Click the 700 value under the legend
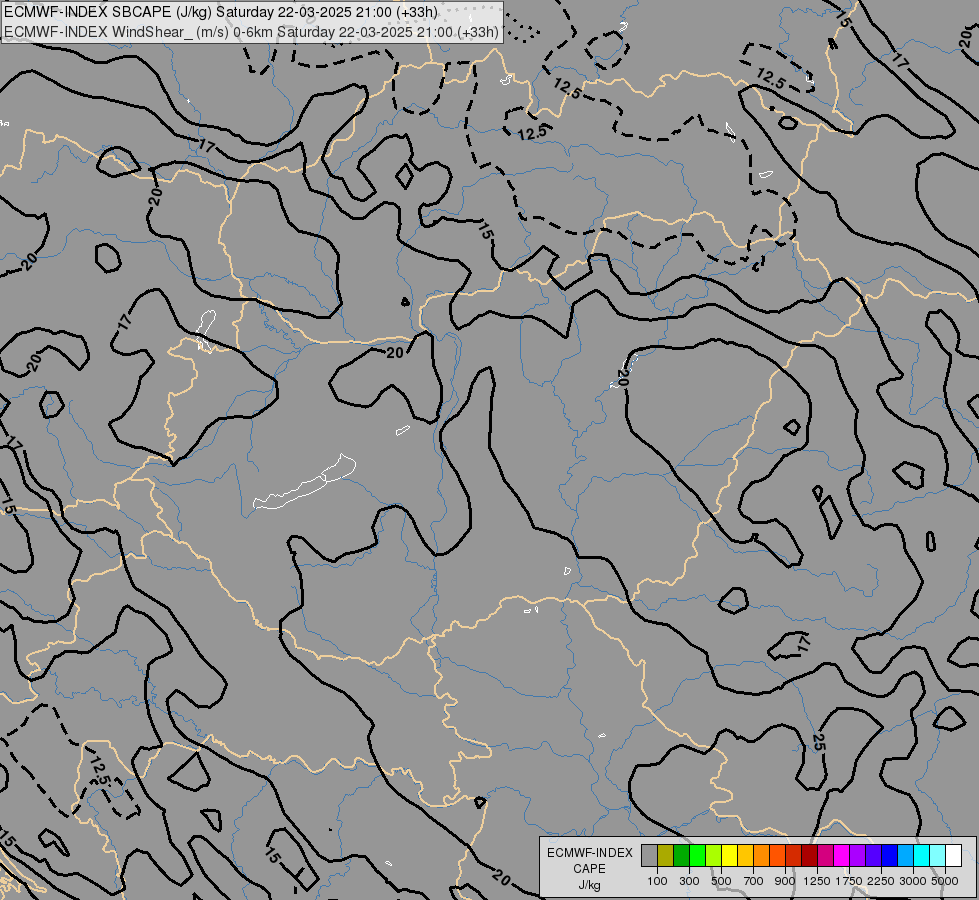Screen dimensions: 979x900 pyautogui.click(x=754, y=881)
